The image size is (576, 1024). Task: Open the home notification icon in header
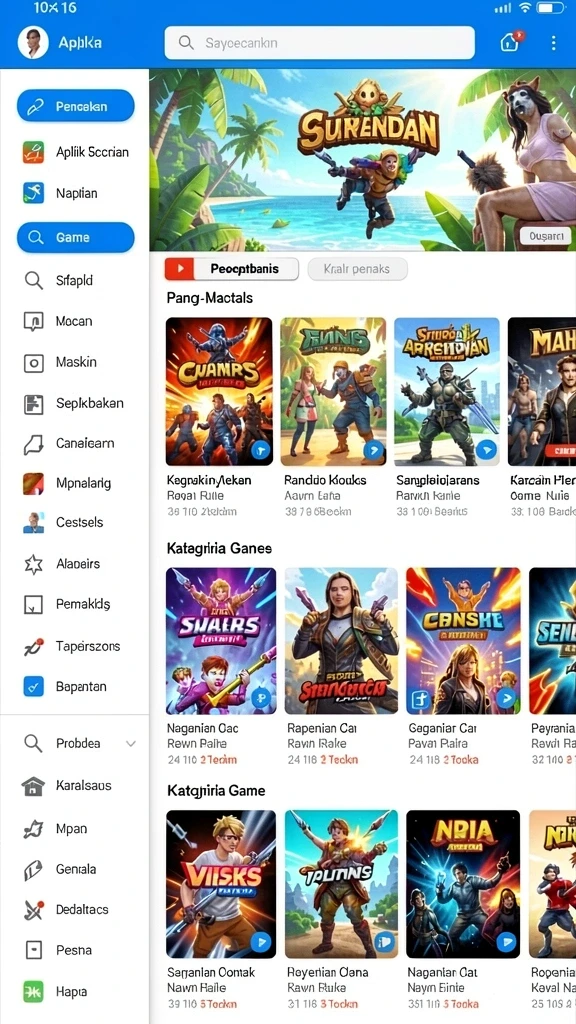pos(510,42)
